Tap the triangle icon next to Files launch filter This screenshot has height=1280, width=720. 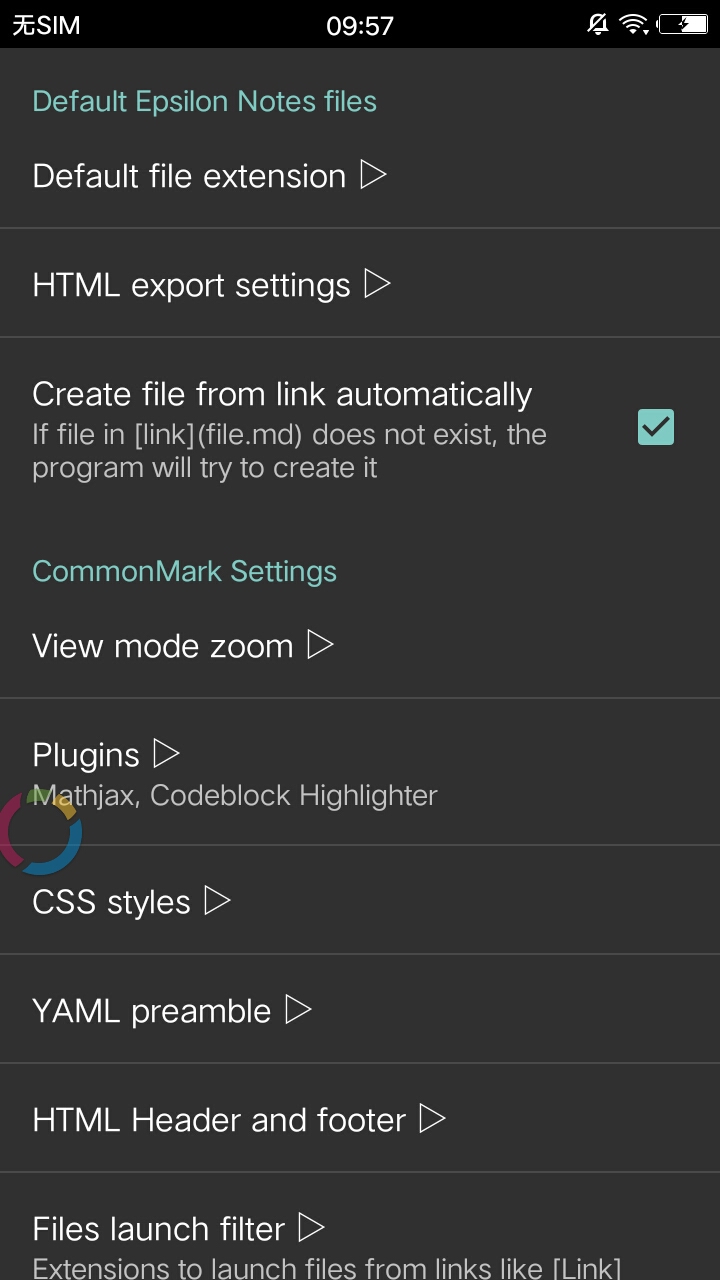312,1227
